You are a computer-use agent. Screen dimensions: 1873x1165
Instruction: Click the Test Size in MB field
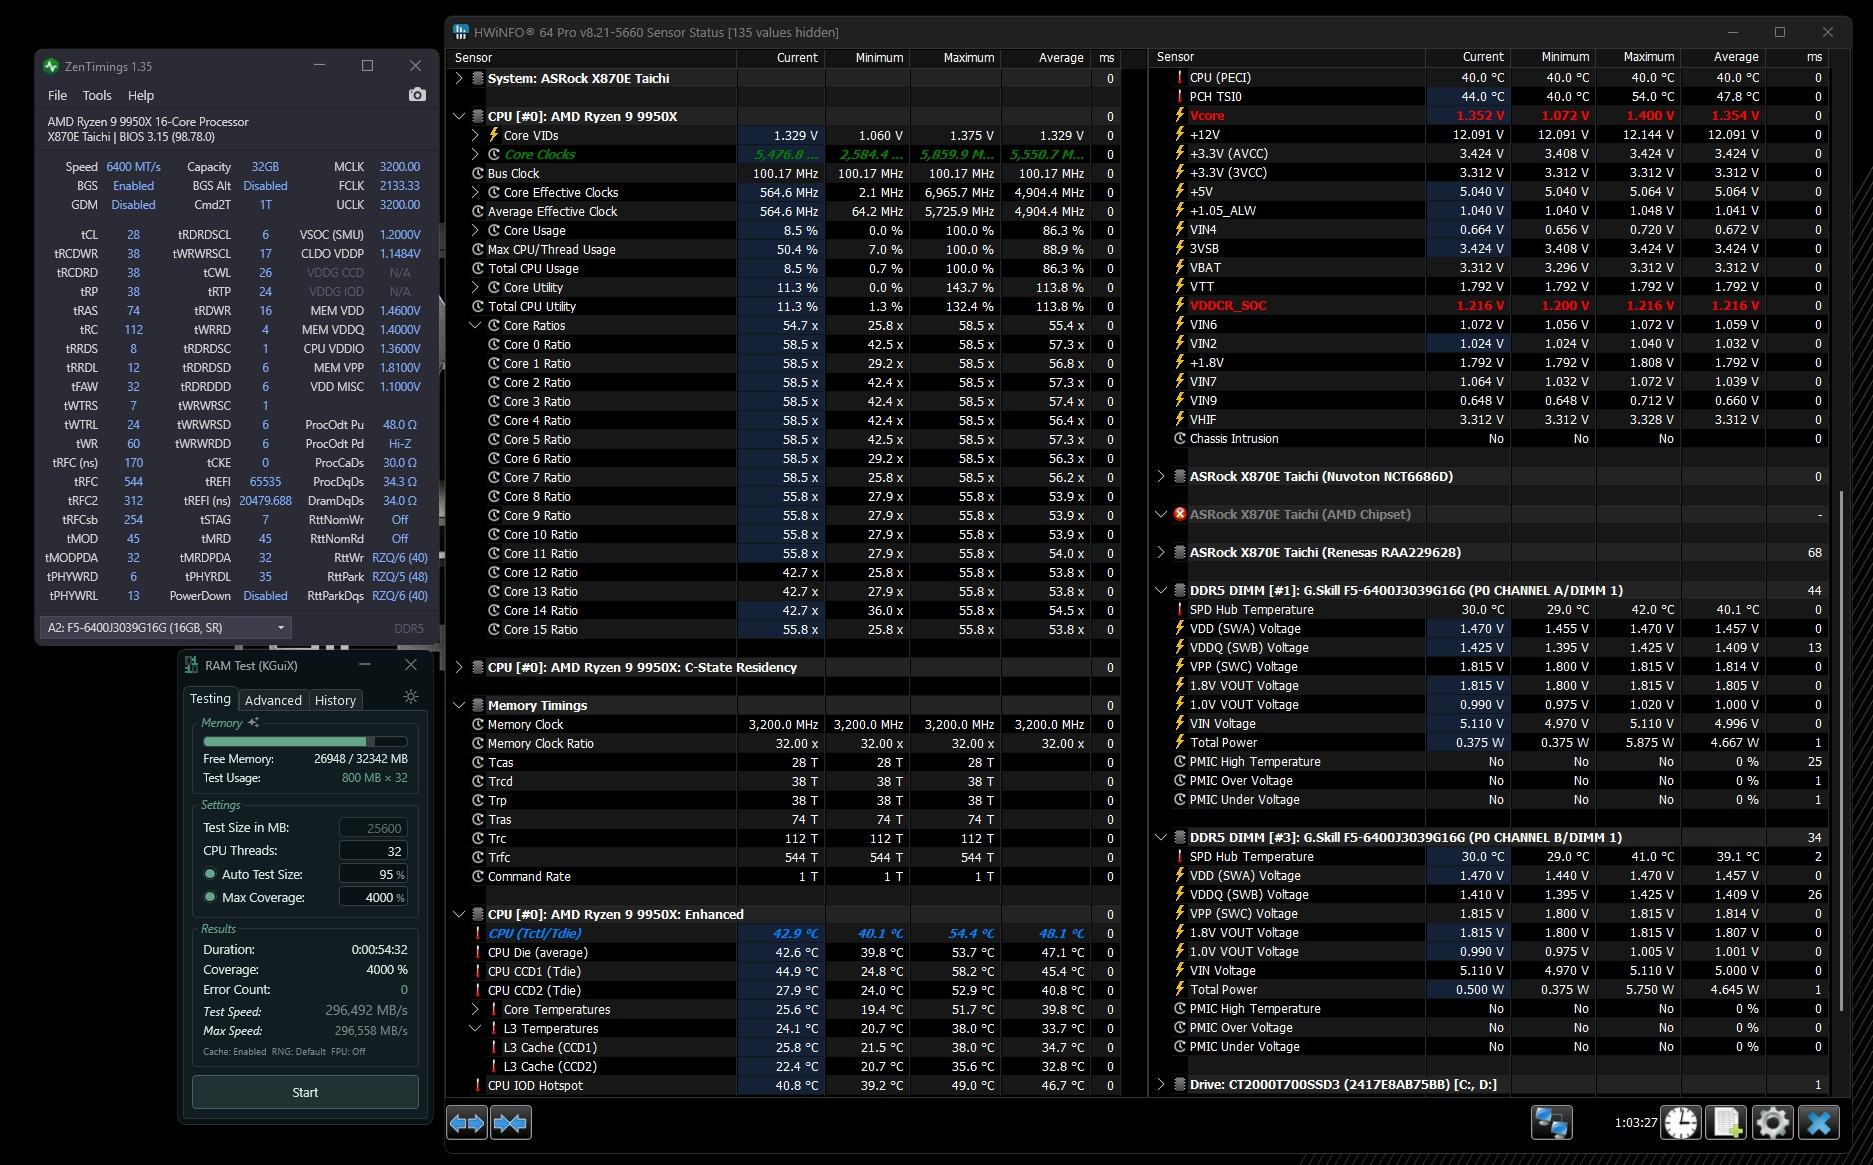pos(373,828)
